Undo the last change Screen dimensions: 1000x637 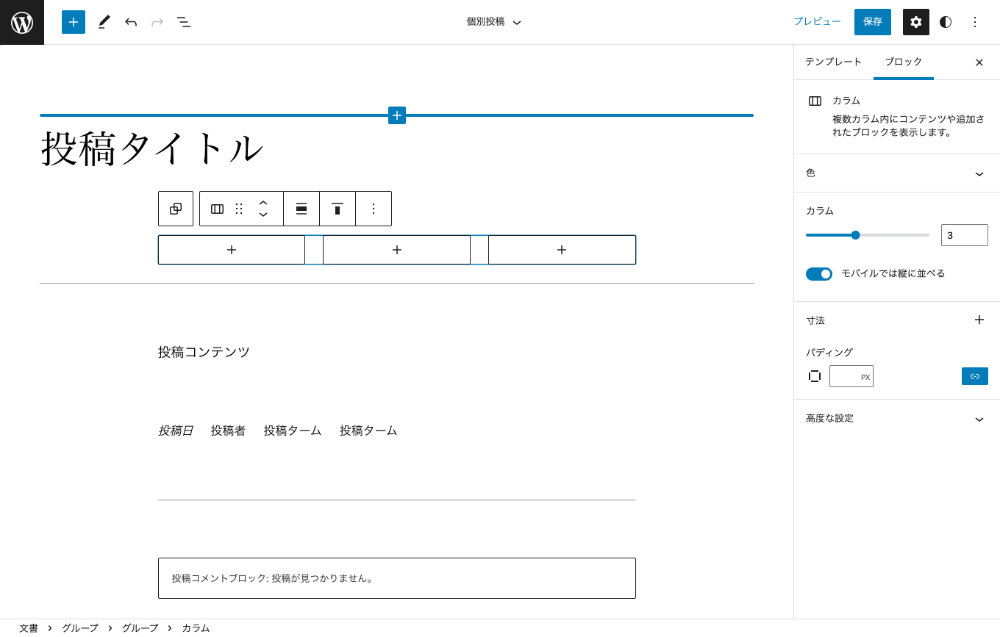pyautogui.click(x=131, y=22)
